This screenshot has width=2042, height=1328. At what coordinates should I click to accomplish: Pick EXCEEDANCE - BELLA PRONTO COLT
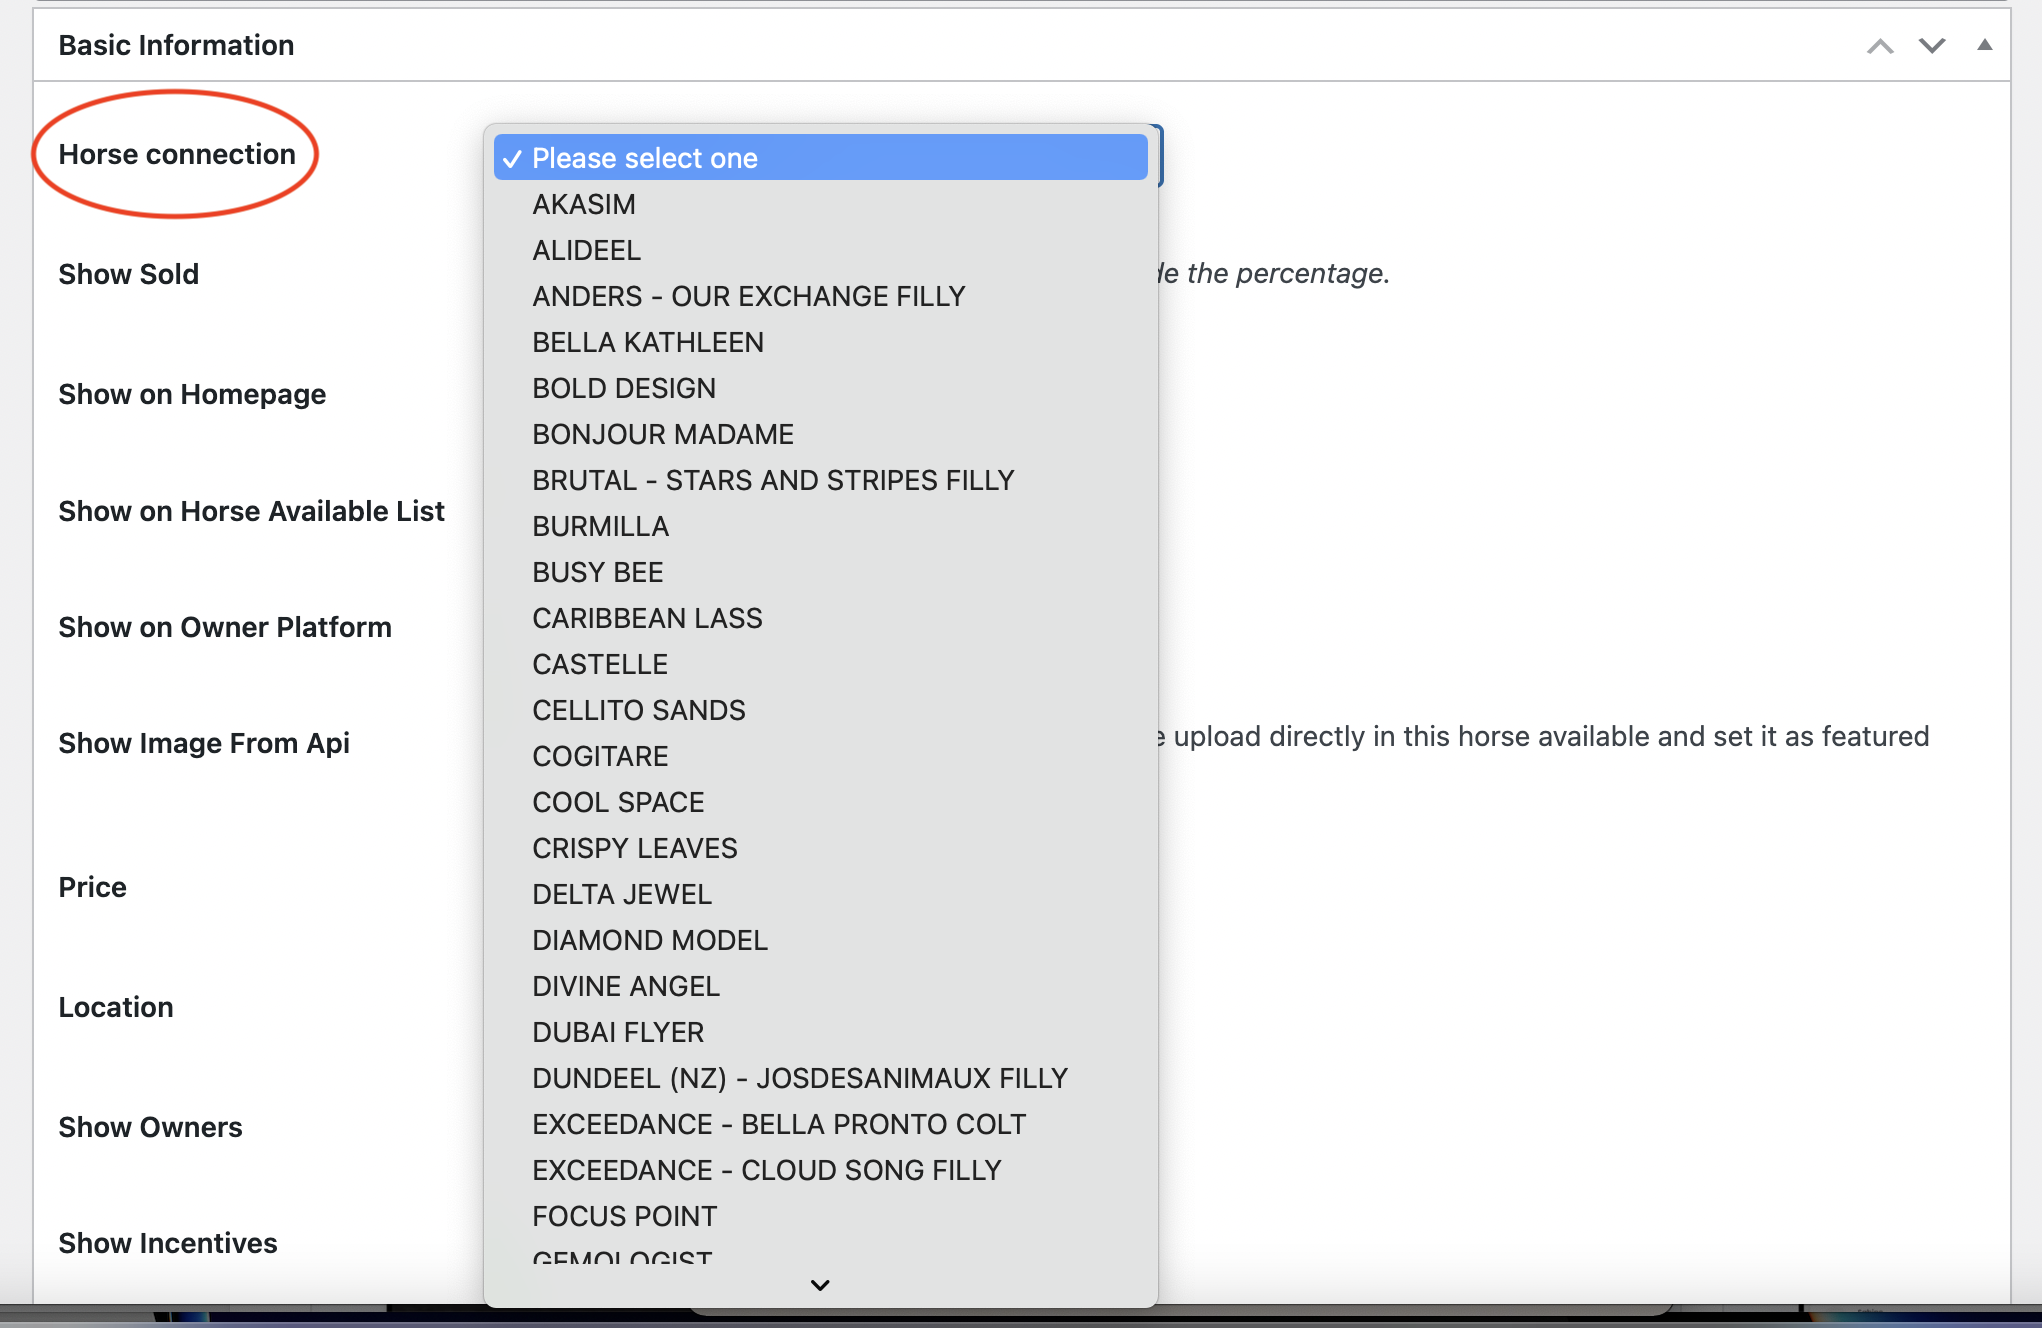point(778,1124)
